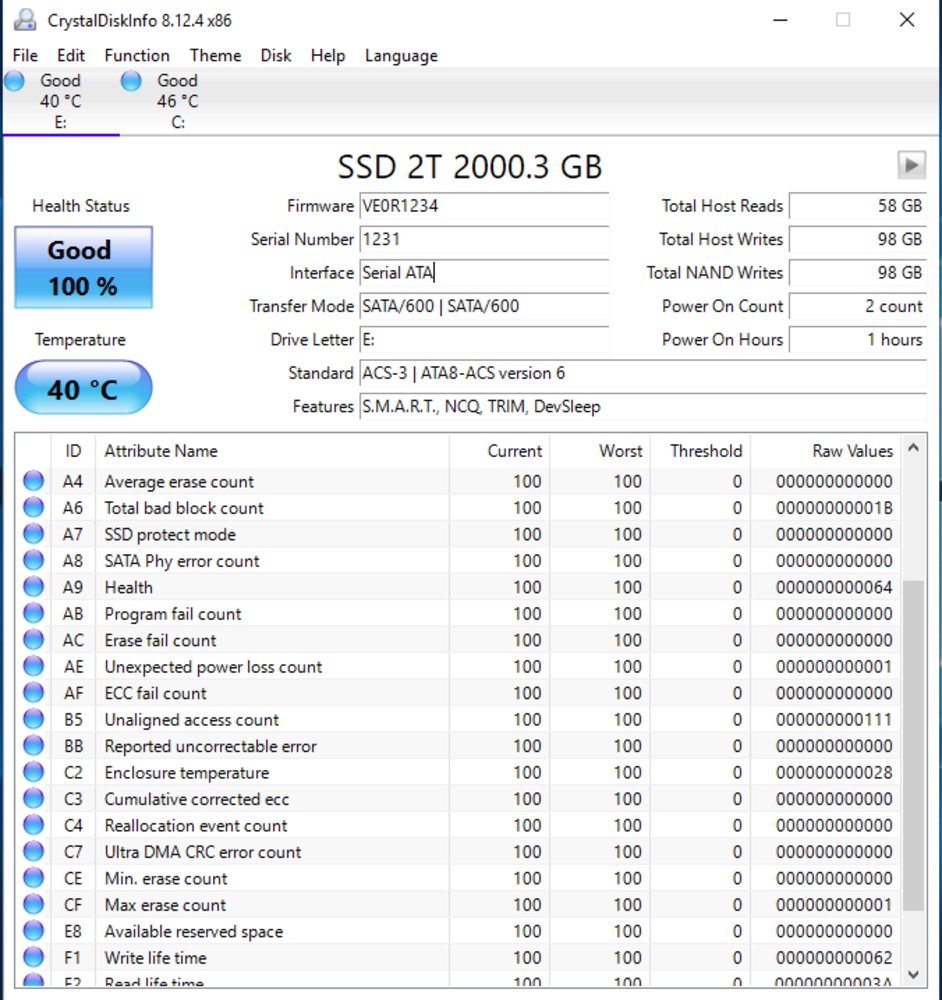Click the status orb for Average erase count
This screenshot has height=1000, width=942.
coord(33,481)
